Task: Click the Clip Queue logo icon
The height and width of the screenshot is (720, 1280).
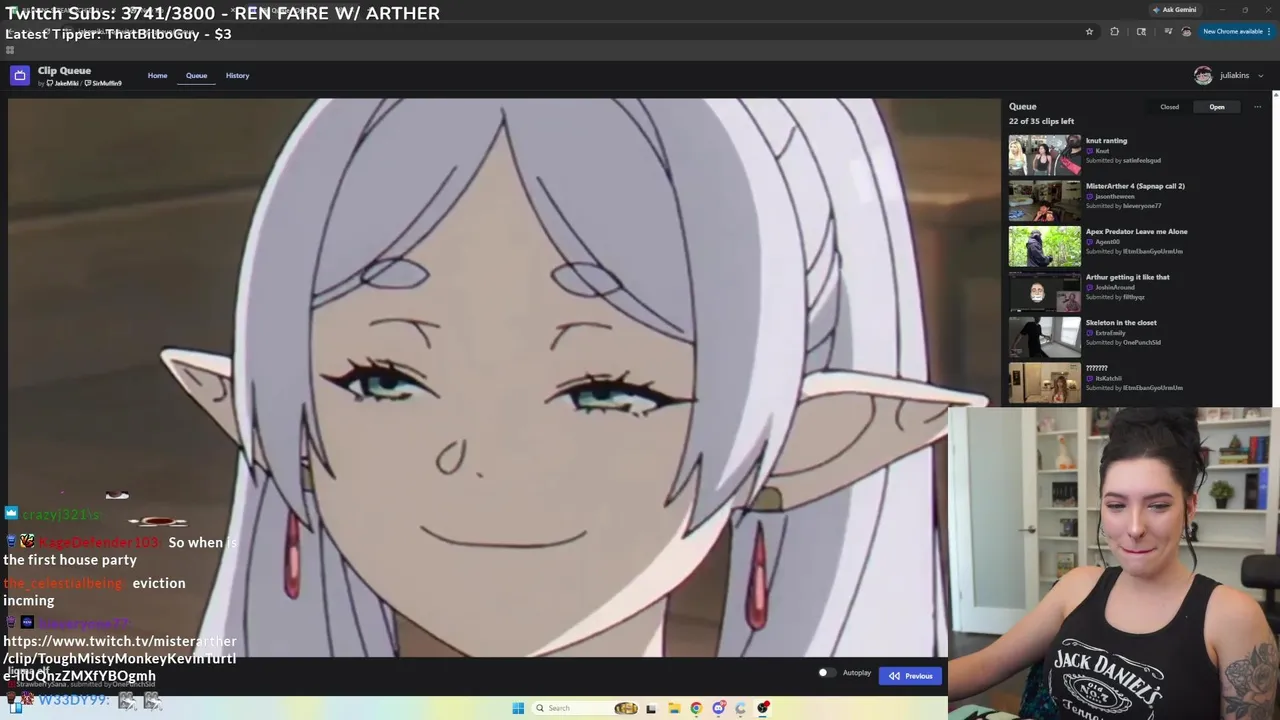Action: pos(20,75)
